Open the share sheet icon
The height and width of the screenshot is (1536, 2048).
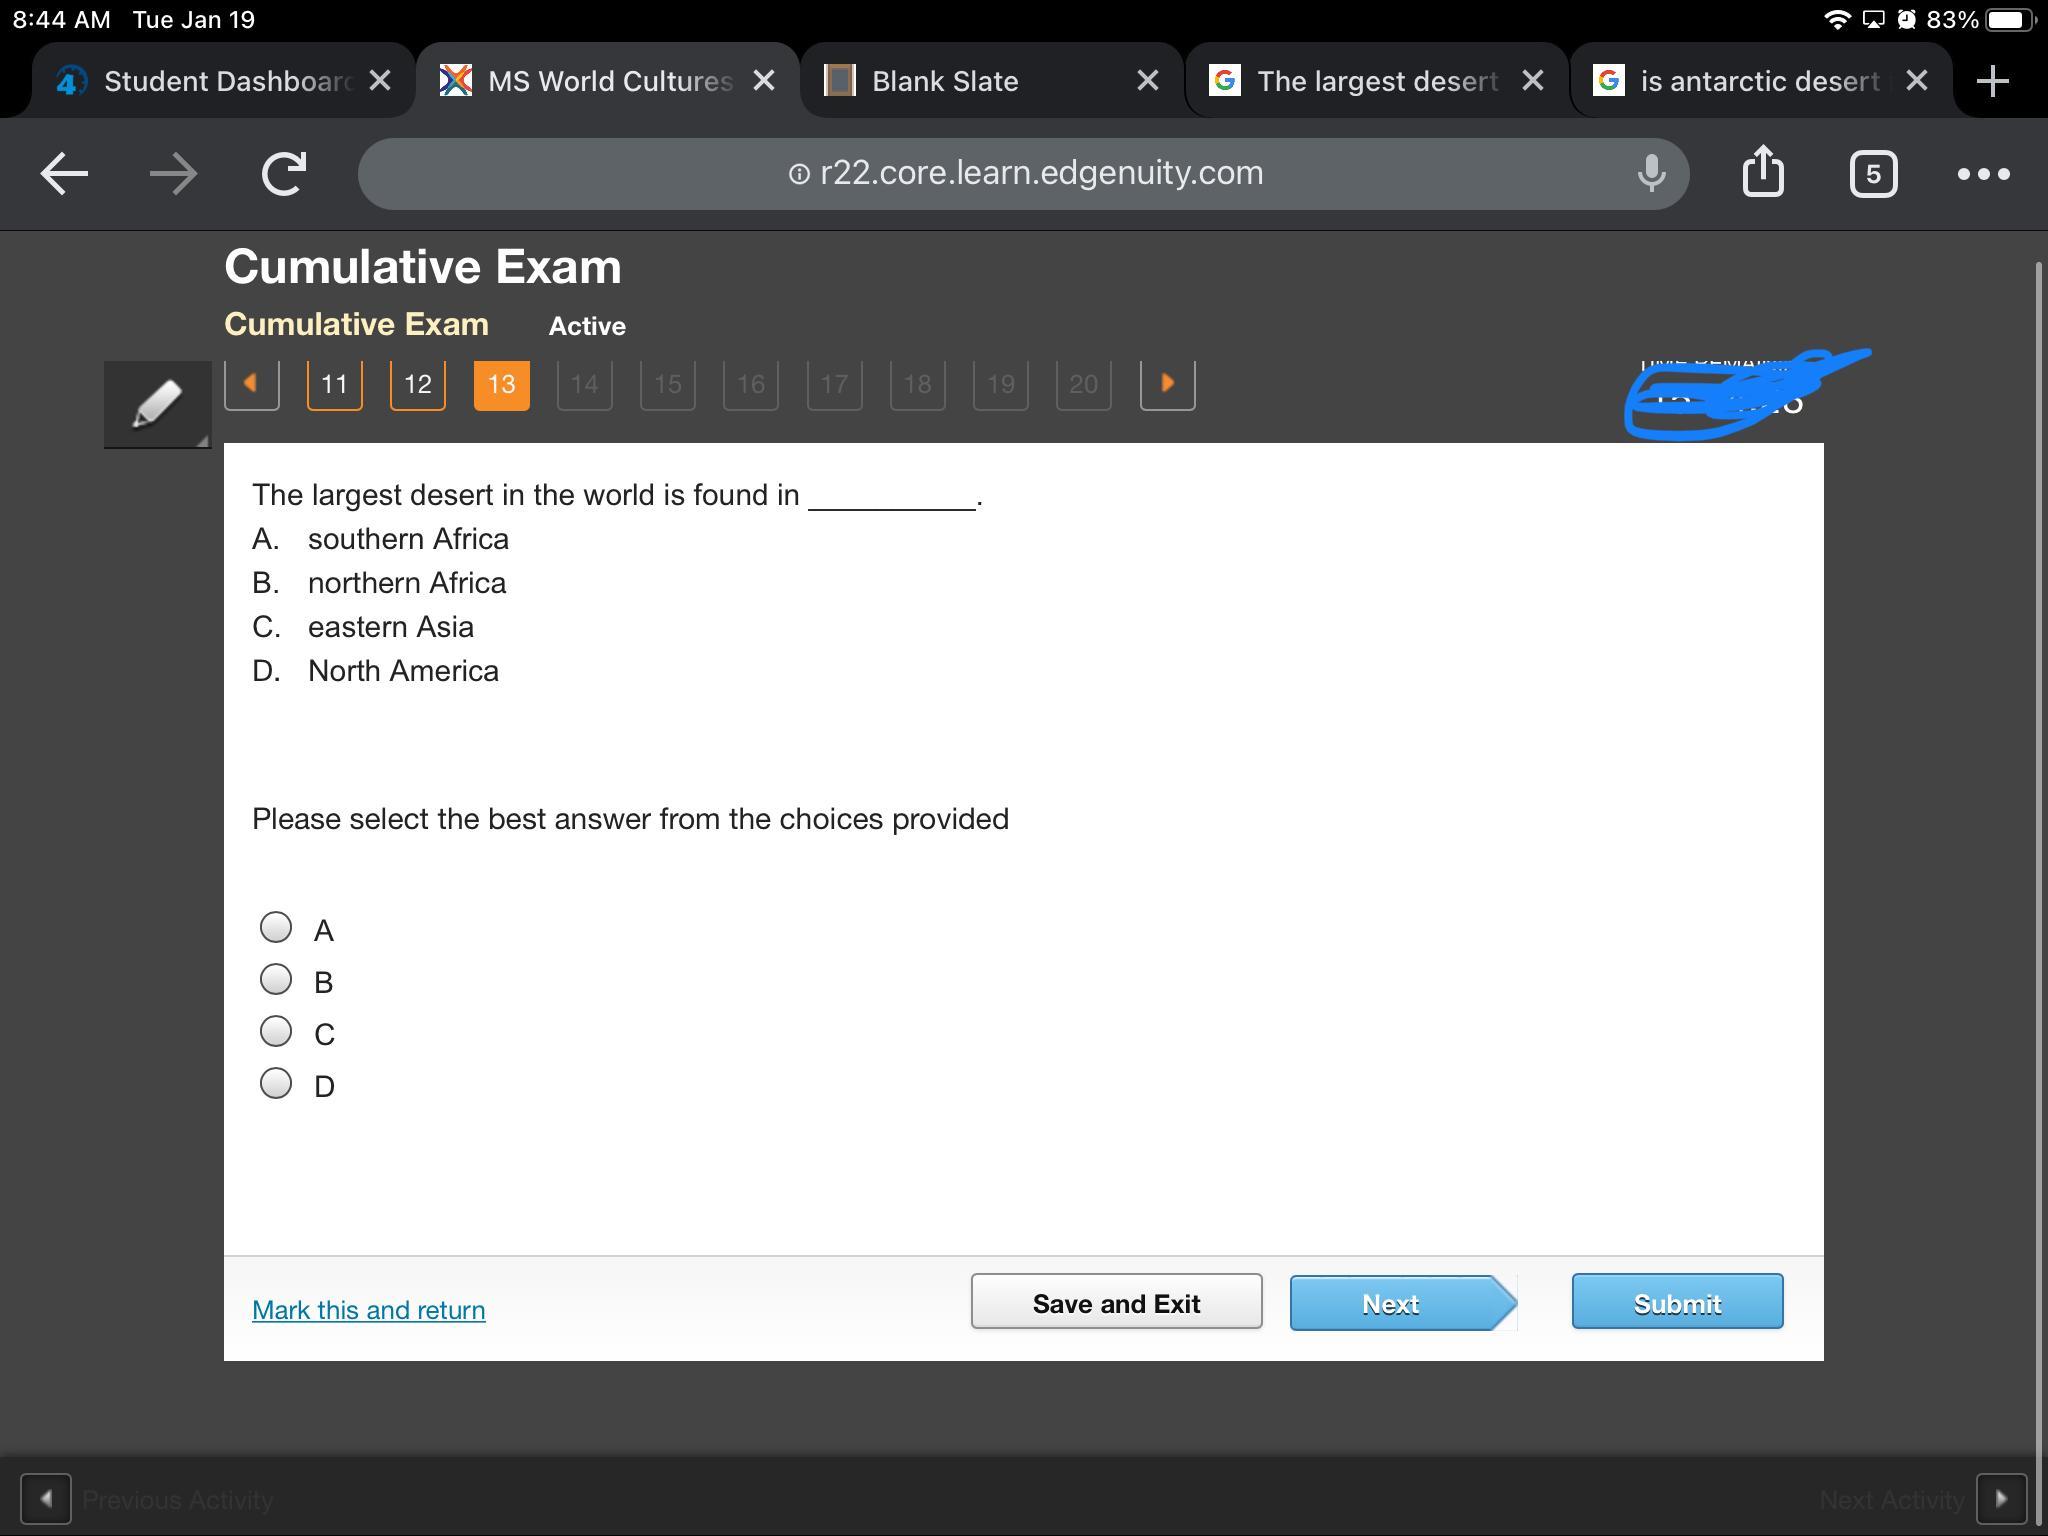pyautogui.click(x=1762, y=172)
